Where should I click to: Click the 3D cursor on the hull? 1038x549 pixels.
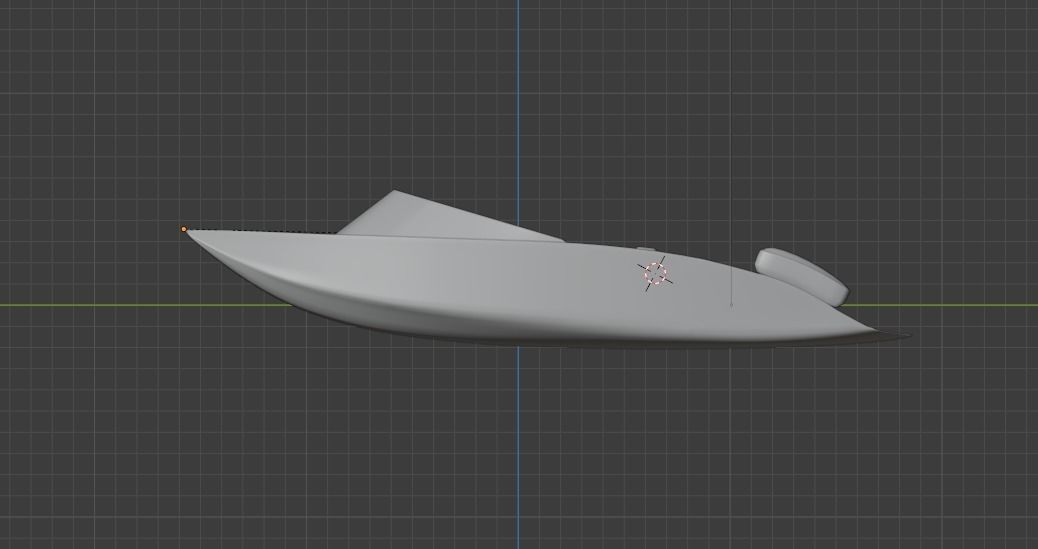pyautogui.click(x=655, y=274)
